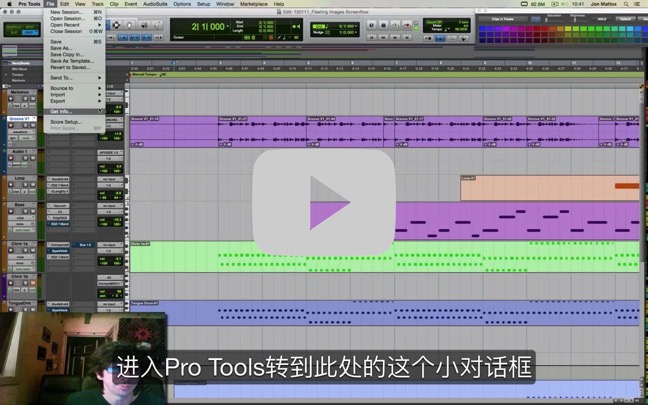The width and height of the screenshot is (648, 405).
Task: Select Bars|Beats main timebase ruler
Action: (x=20, y=63)
